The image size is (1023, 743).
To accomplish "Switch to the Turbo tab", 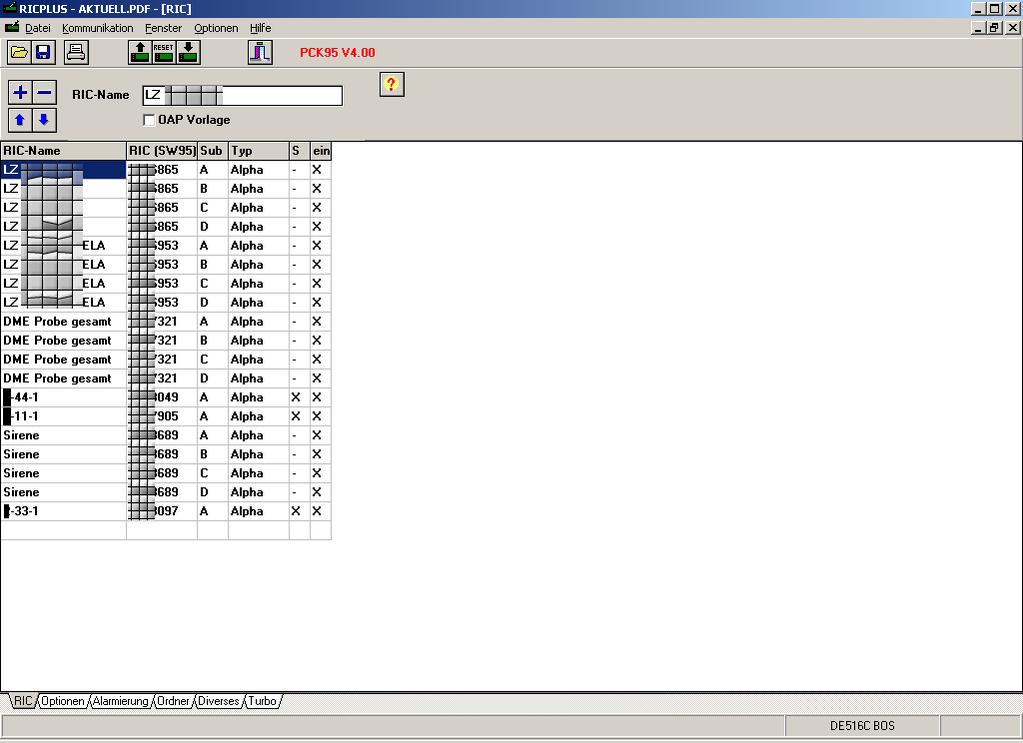I will (262, 701).
